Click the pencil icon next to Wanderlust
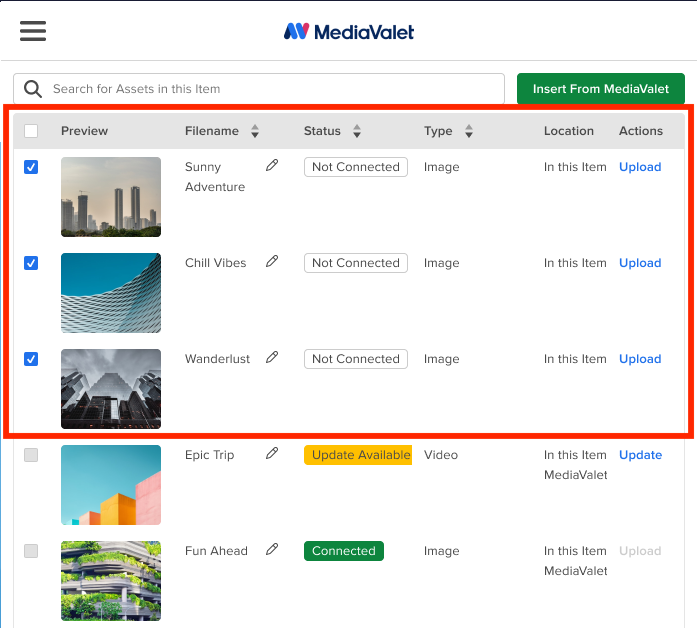Screen dimensions: 697x628 point(272,357)
